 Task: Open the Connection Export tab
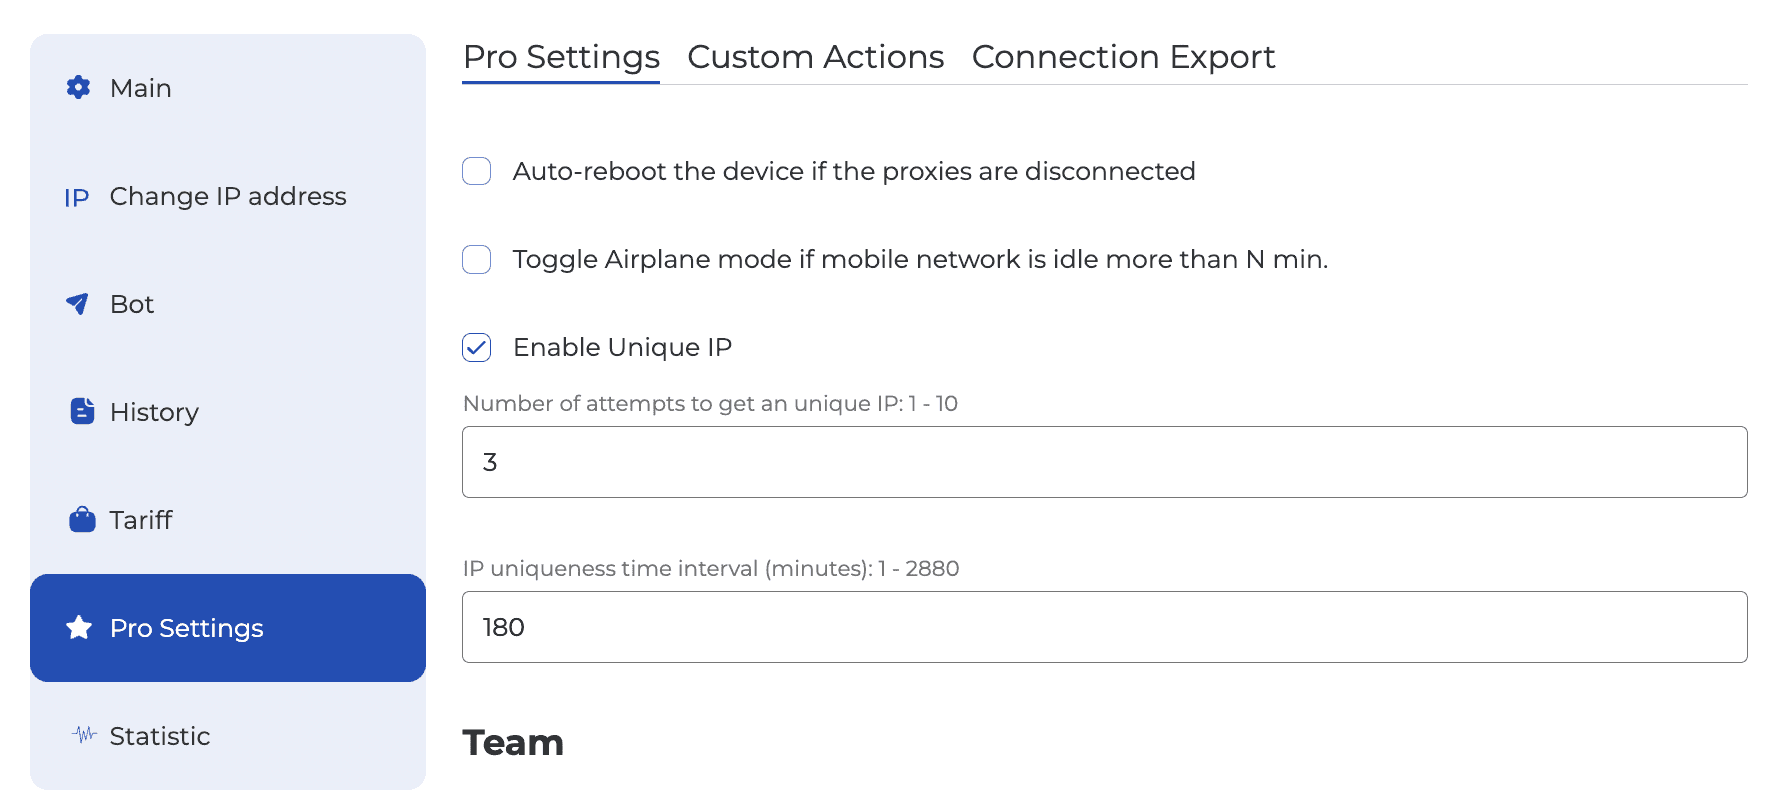click(1123, 58)
